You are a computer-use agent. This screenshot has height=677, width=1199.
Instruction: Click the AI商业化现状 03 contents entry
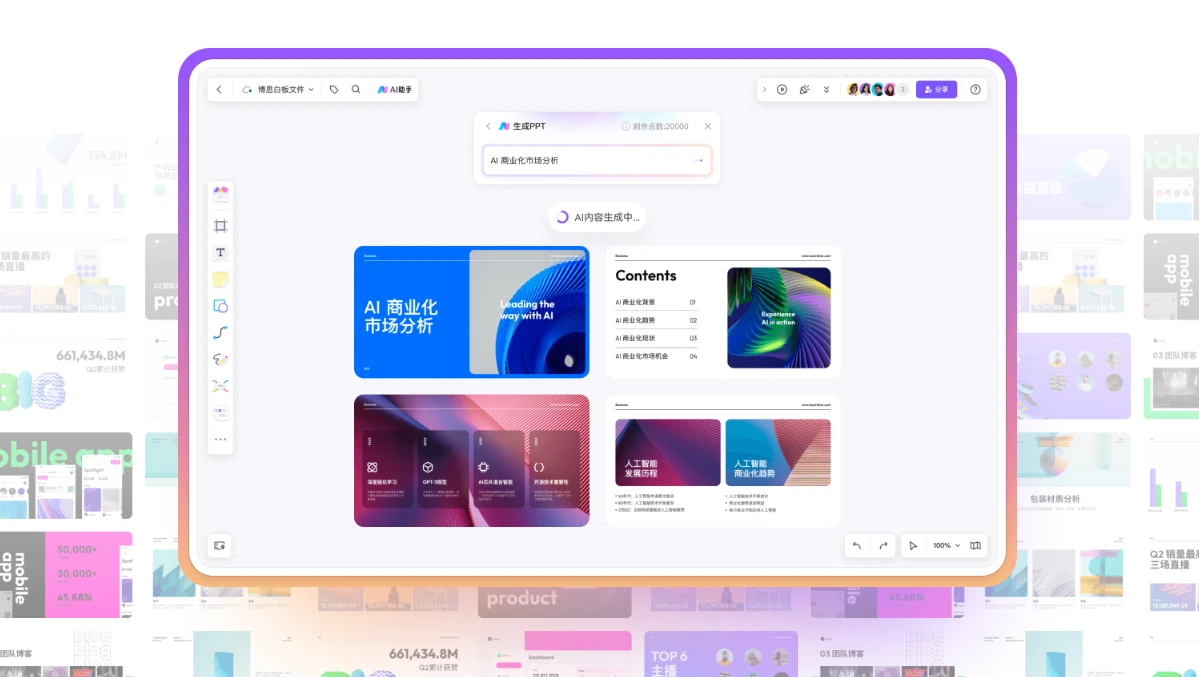coord(656,338)
